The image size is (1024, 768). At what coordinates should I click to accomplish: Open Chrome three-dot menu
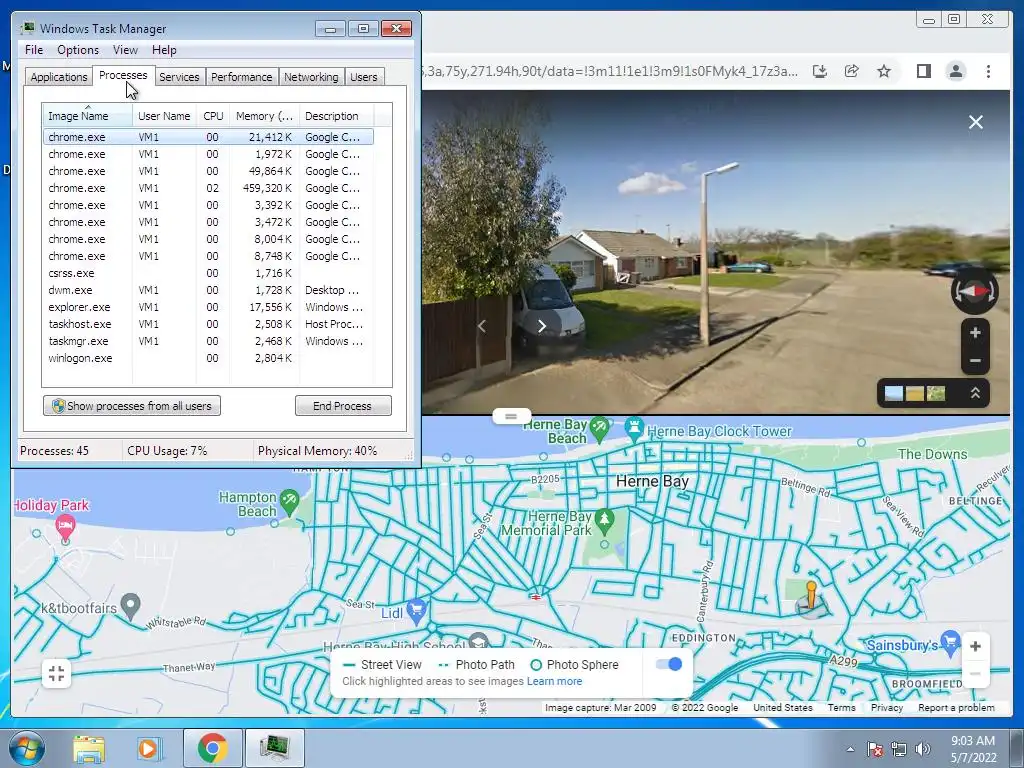pyautogui.click(x=988, y=71)
